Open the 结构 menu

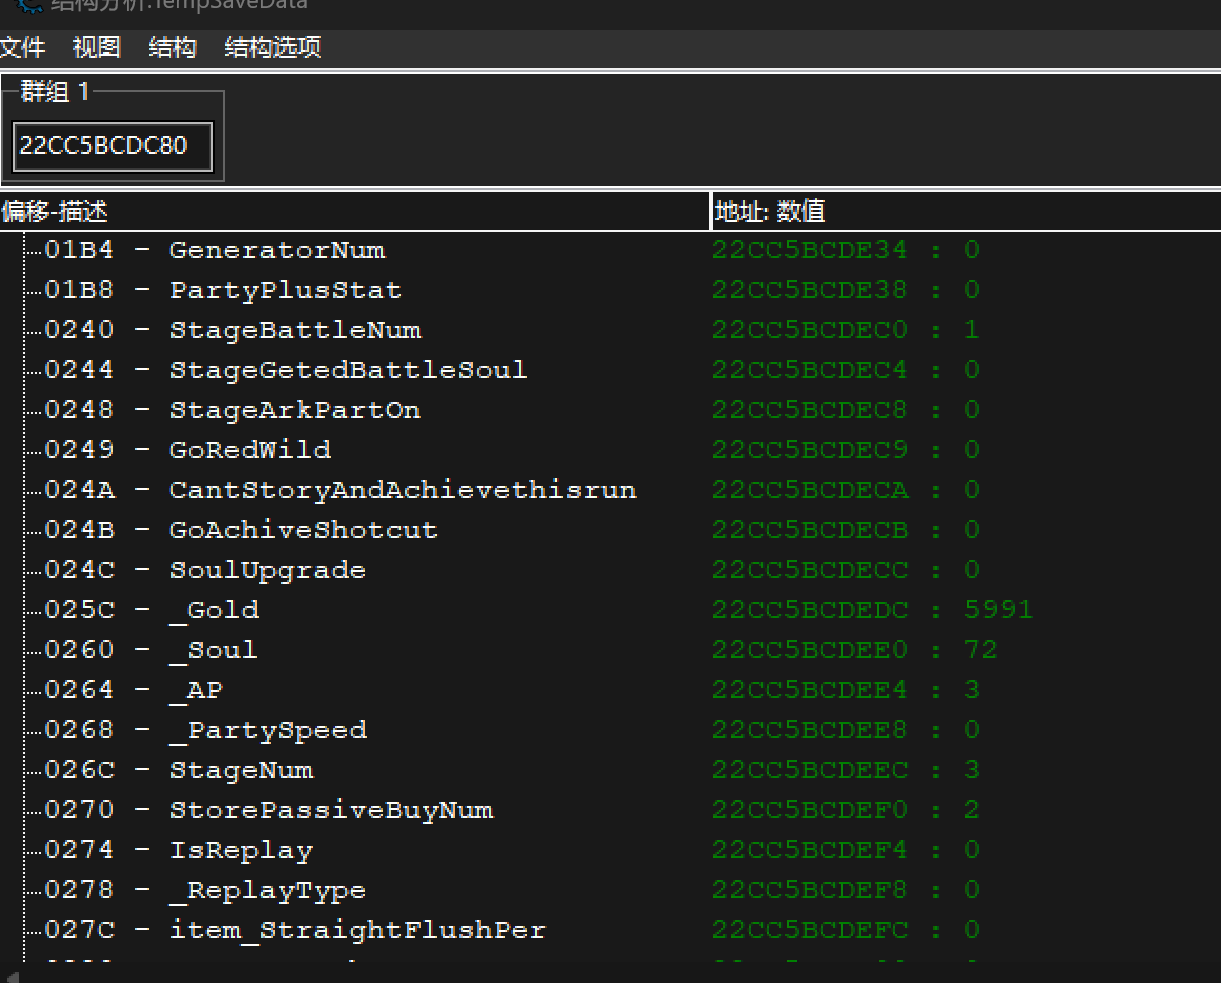coord(171,47)
